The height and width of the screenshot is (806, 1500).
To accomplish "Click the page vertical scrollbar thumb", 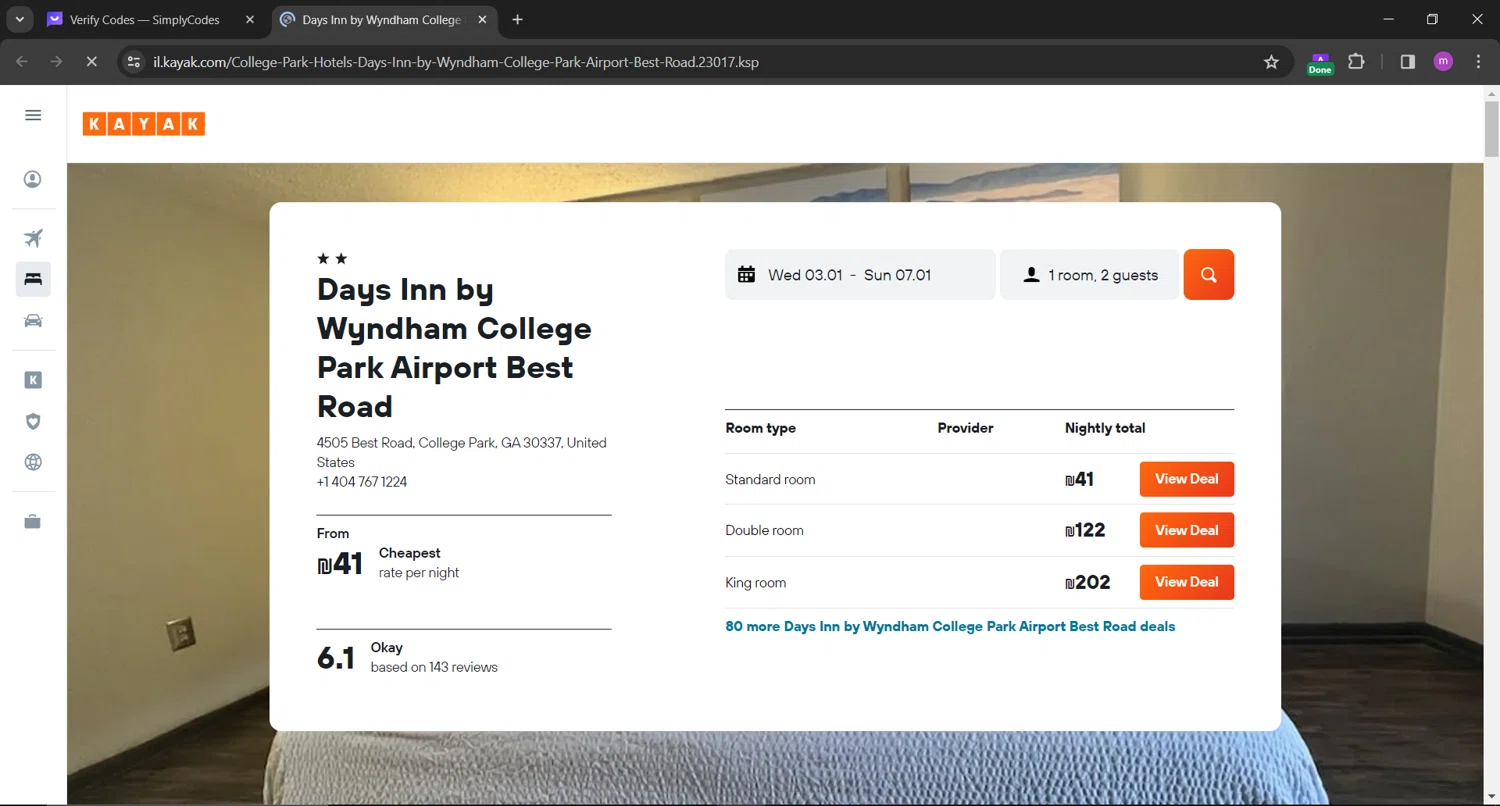I will click(x=1491, y=128).
